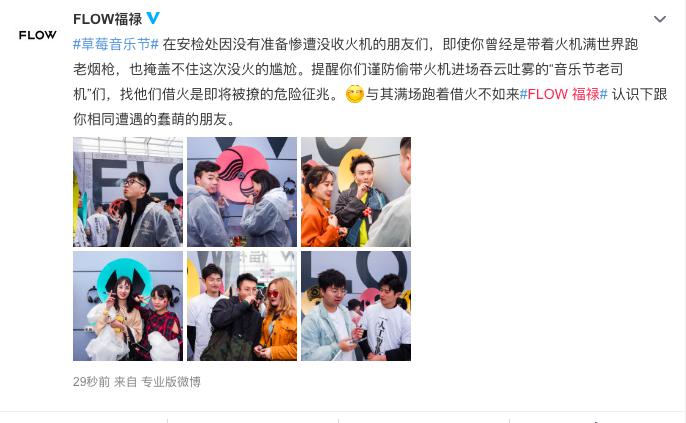Open photo of woman wearing red sunglasses
The width and height of the screenshot is (686, 423).
242,306
